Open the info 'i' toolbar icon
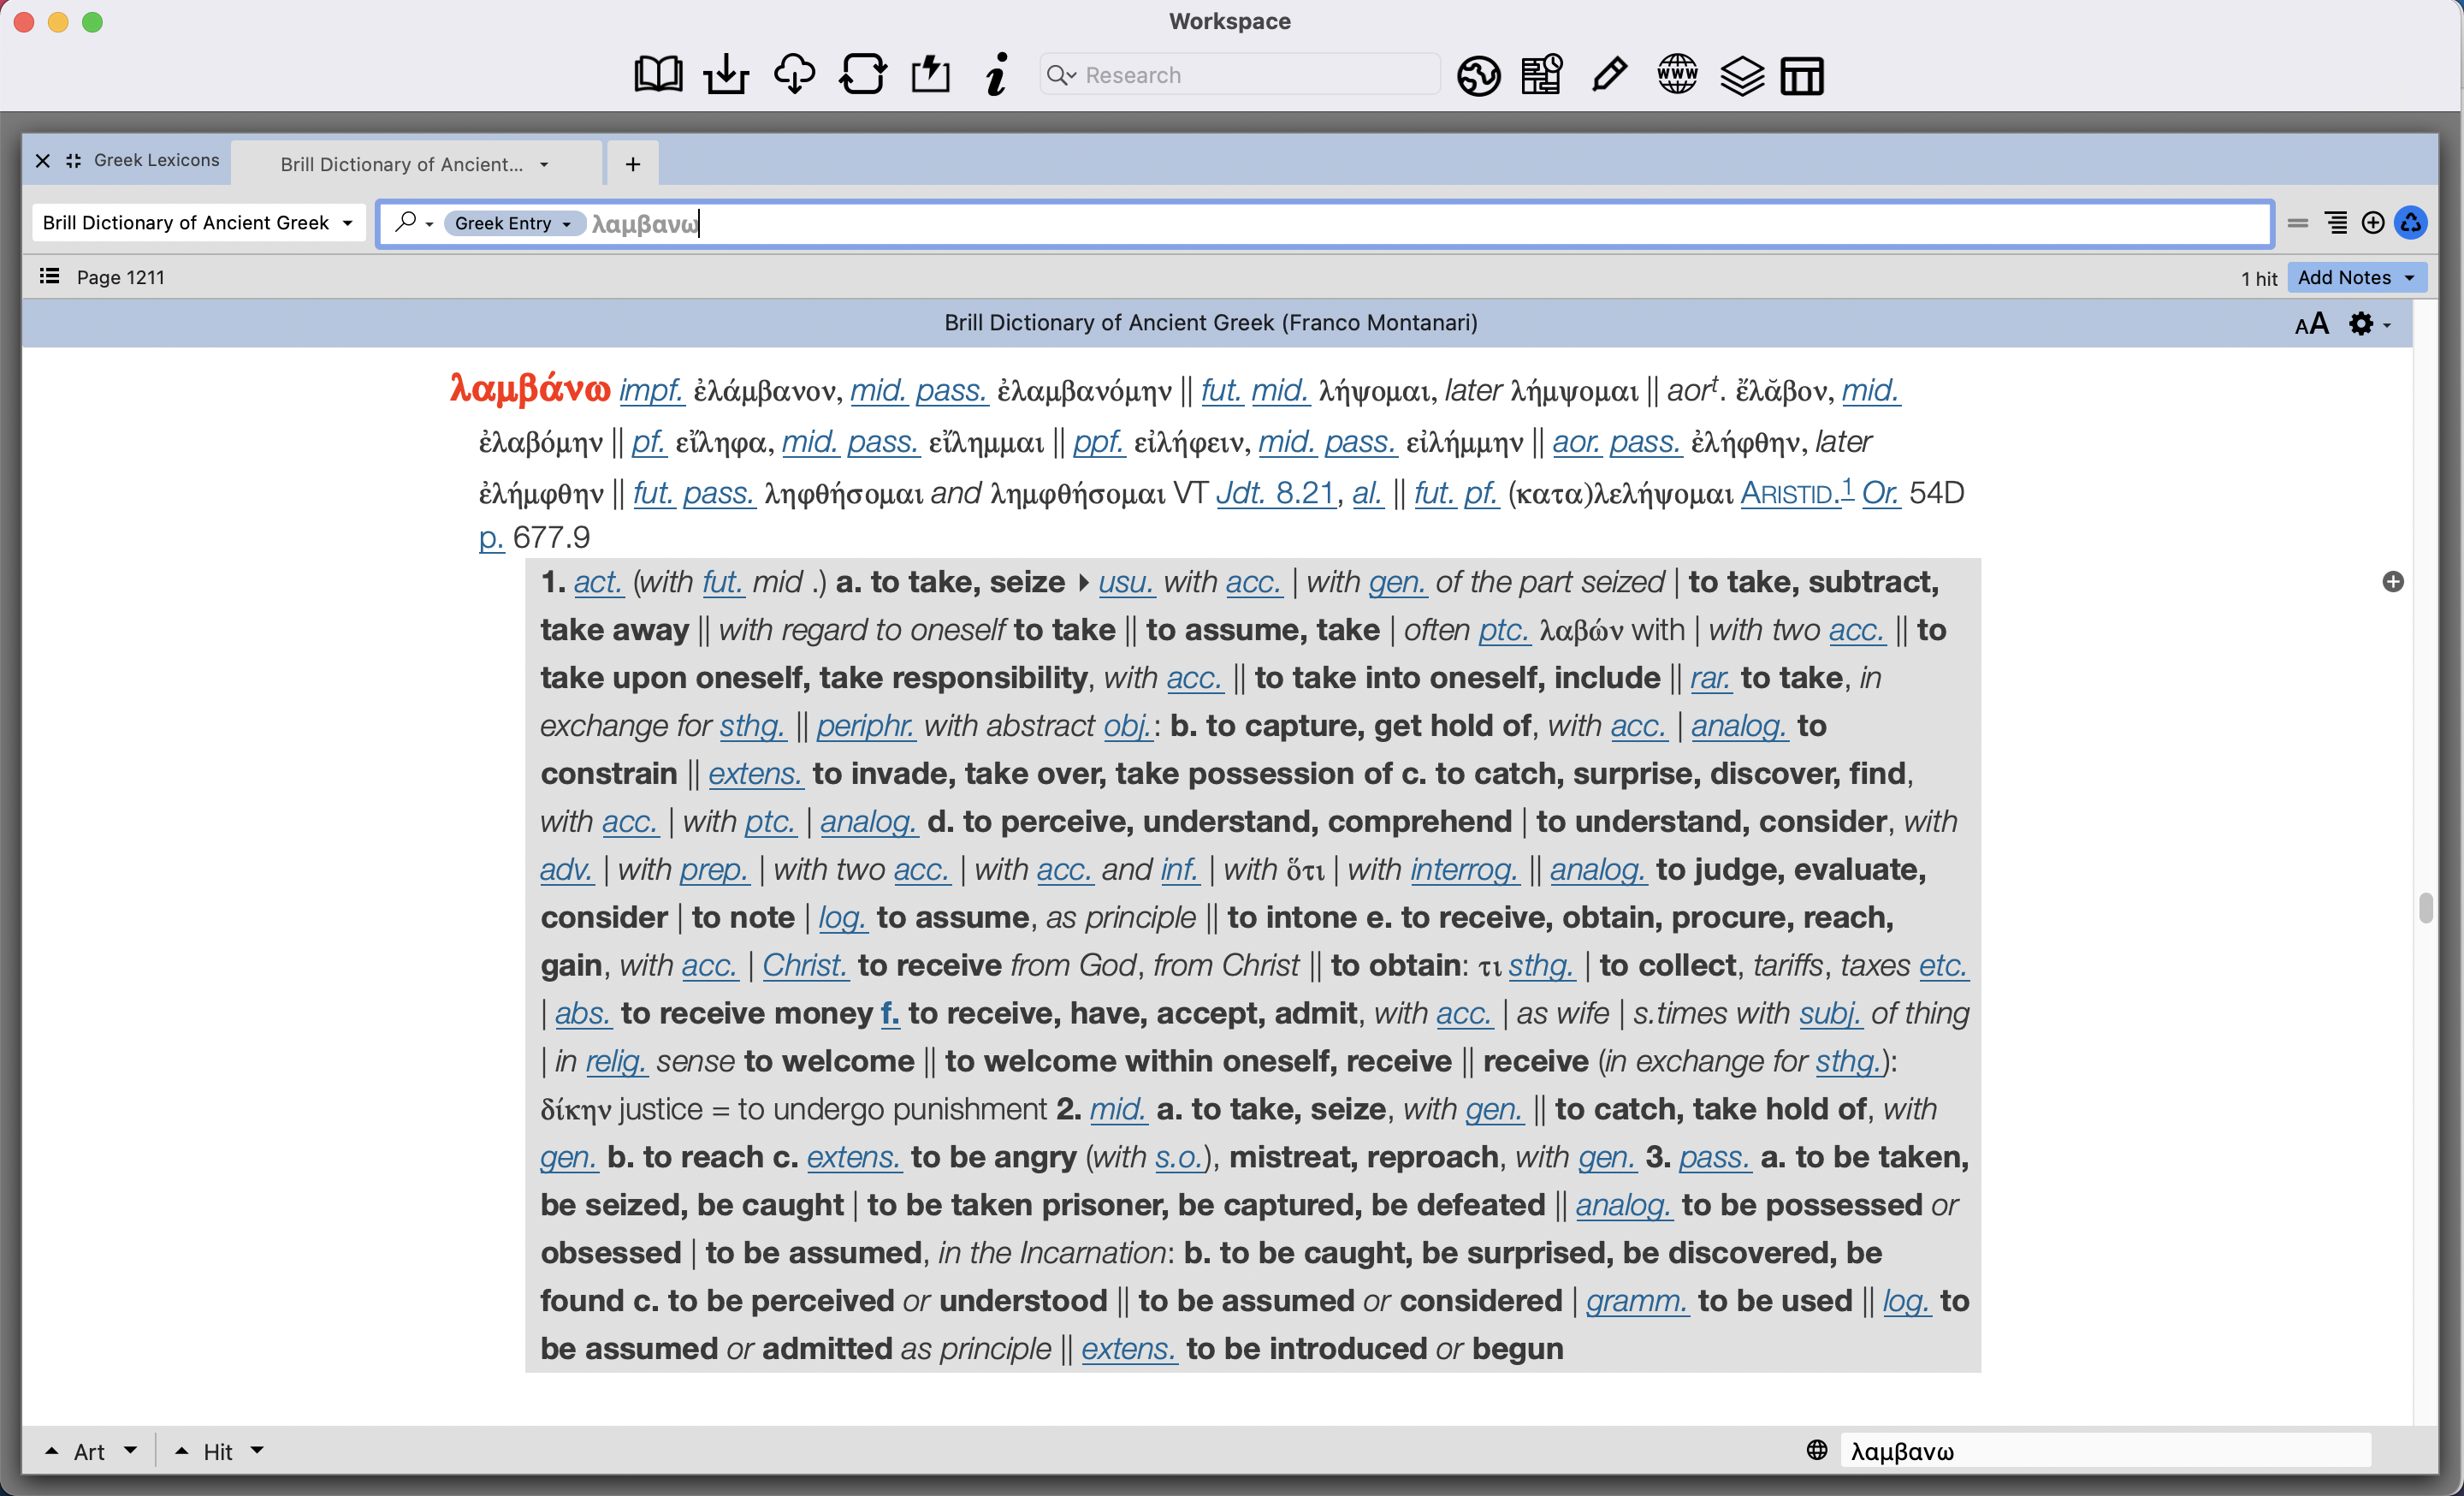Viewport: 2464px width, 1496px height. [x=996, y=75]
